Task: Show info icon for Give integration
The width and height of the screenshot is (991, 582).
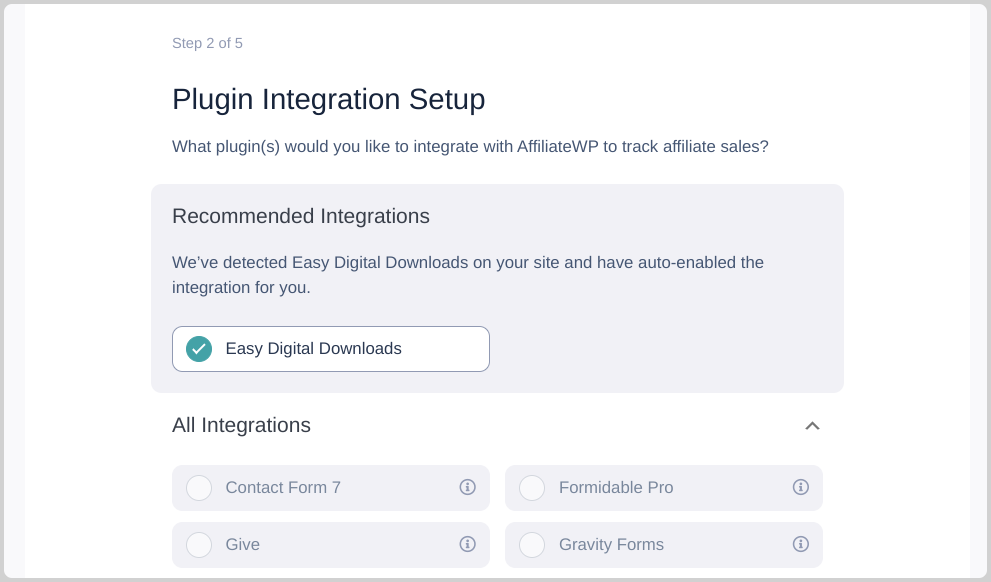Action: tap(468, 544)
